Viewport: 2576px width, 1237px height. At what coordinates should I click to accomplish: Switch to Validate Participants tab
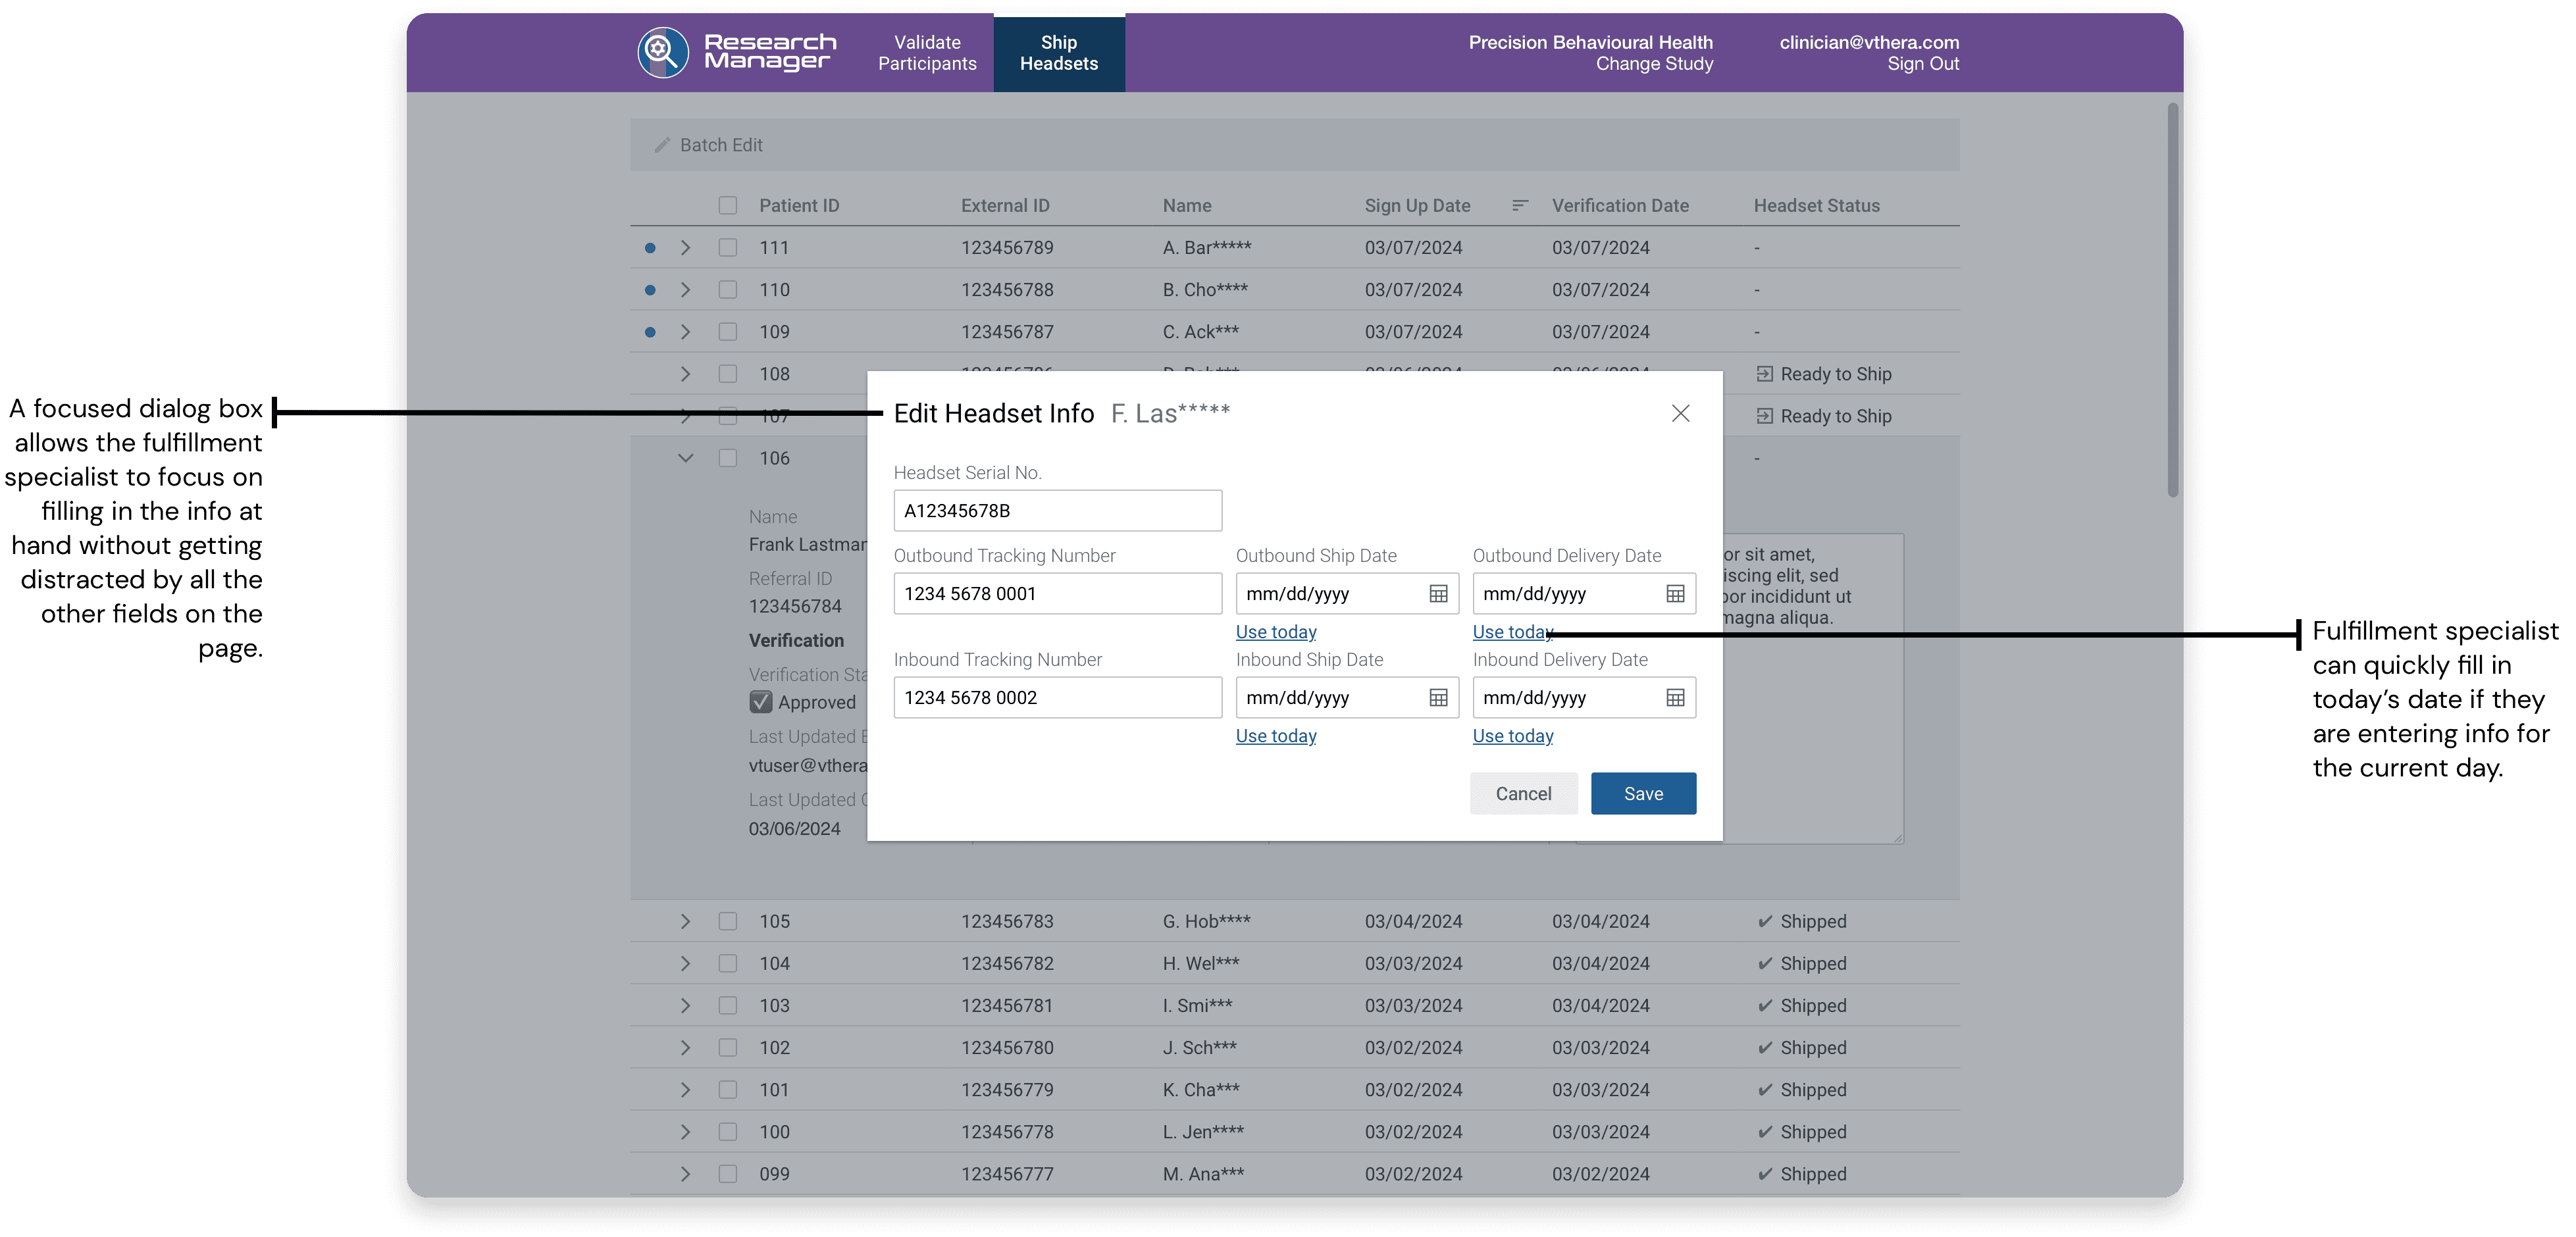click(926, 53)
